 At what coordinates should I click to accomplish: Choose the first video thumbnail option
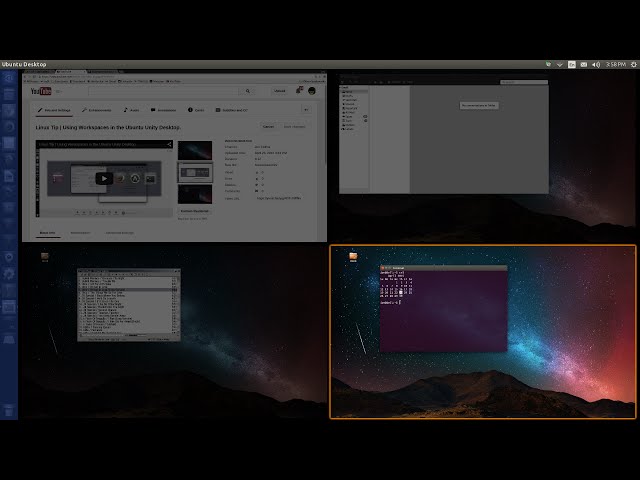(195, 150)
